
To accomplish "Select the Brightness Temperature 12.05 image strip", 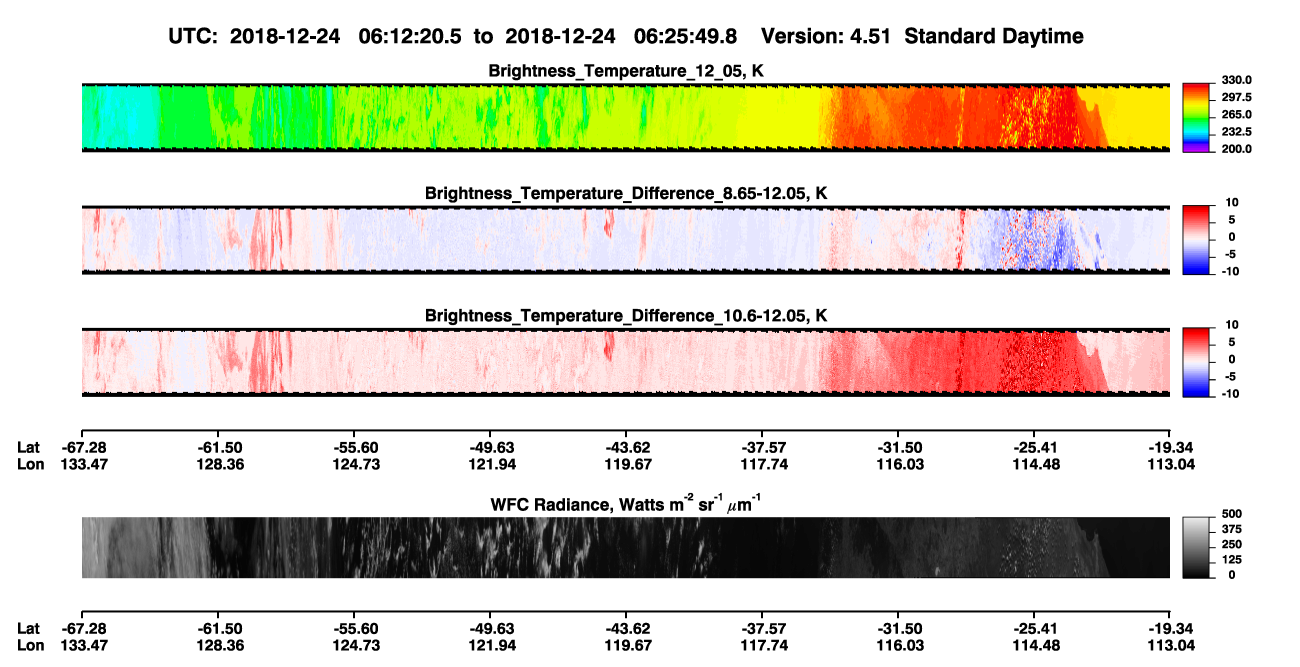I will tap(625, 117).
